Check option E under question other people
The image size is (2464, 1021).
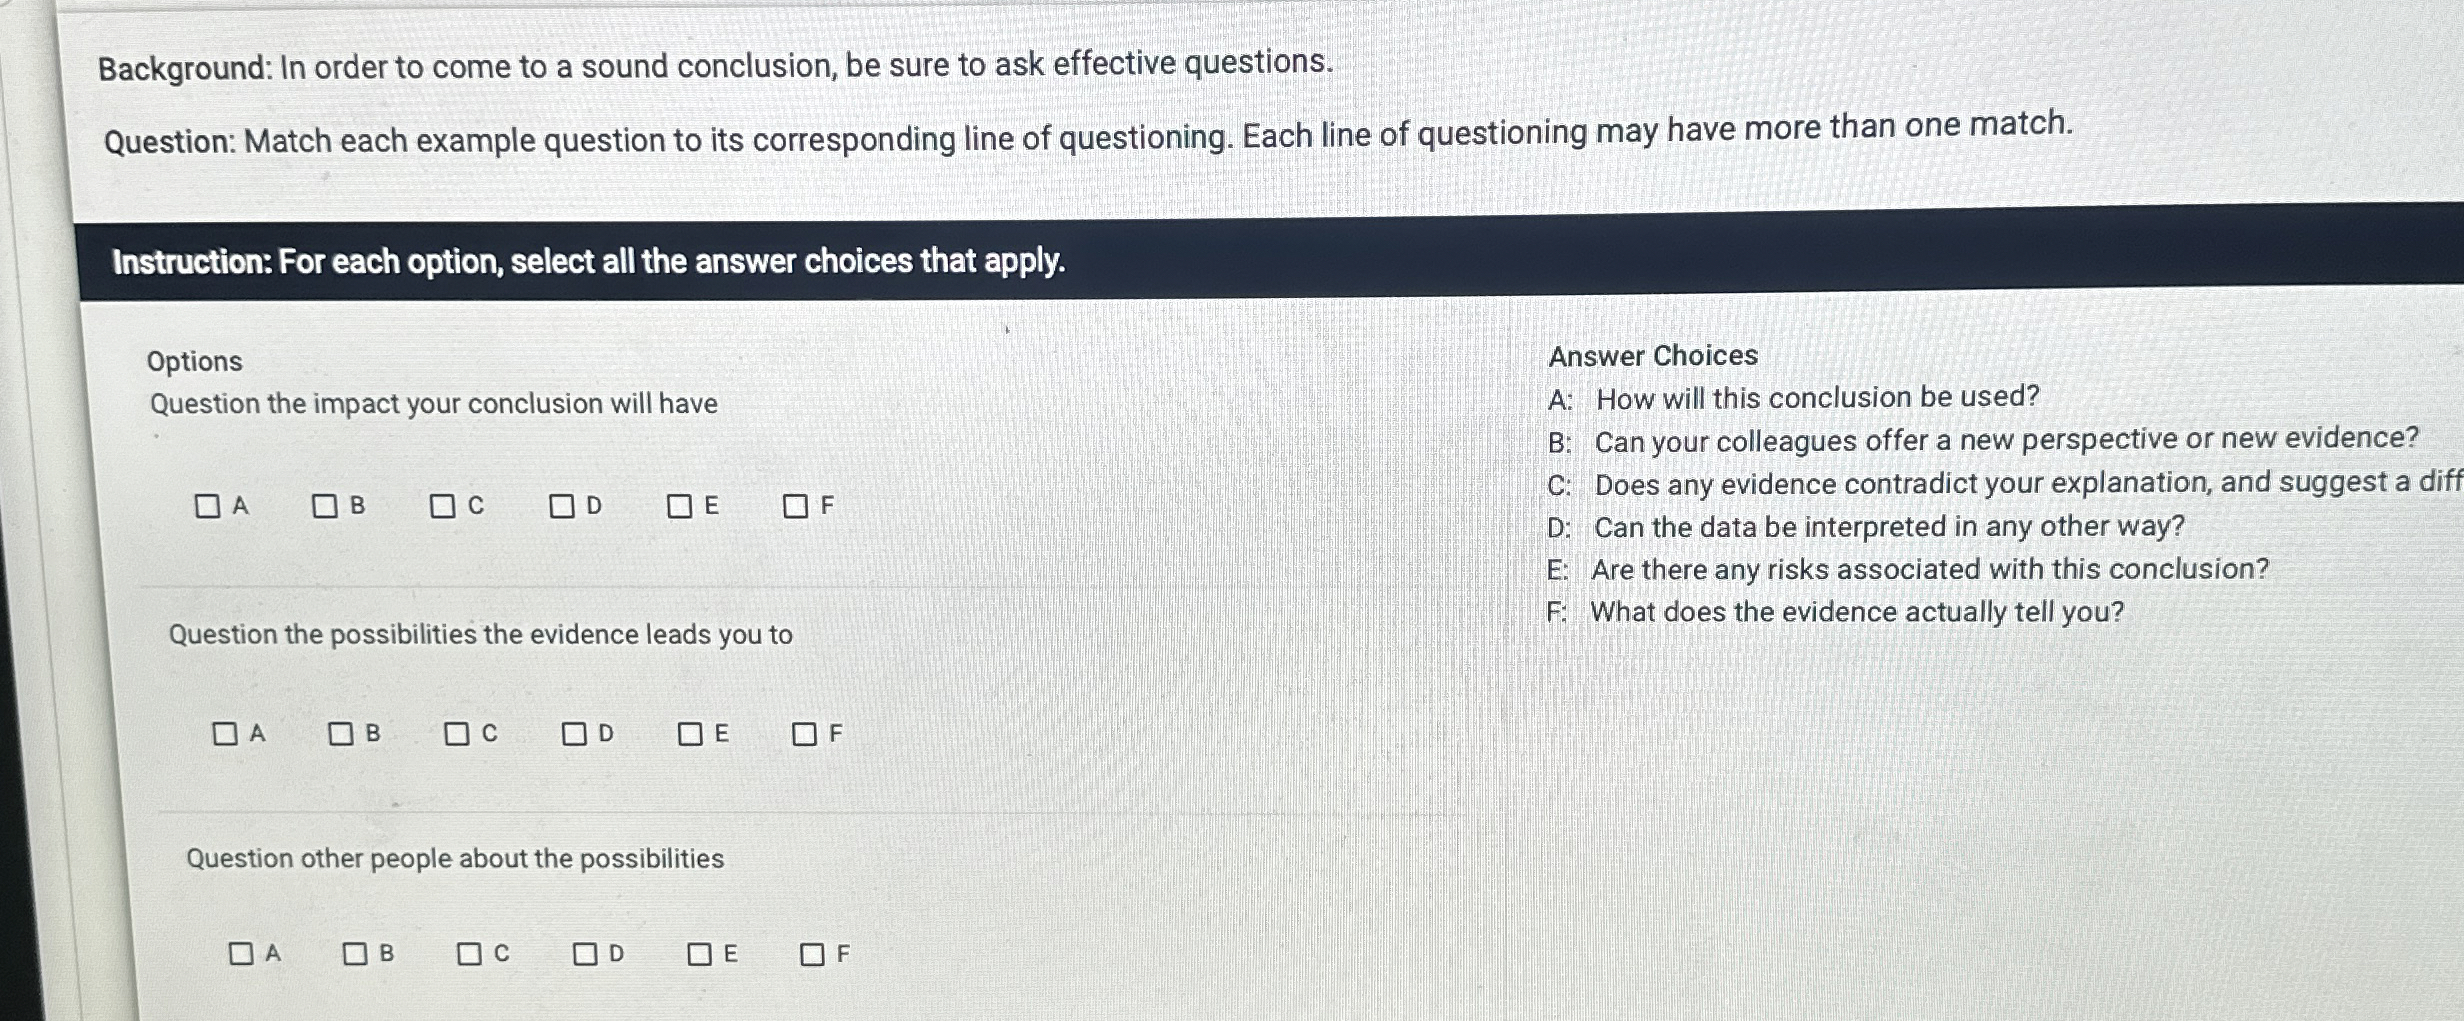(x=702, y=953)
